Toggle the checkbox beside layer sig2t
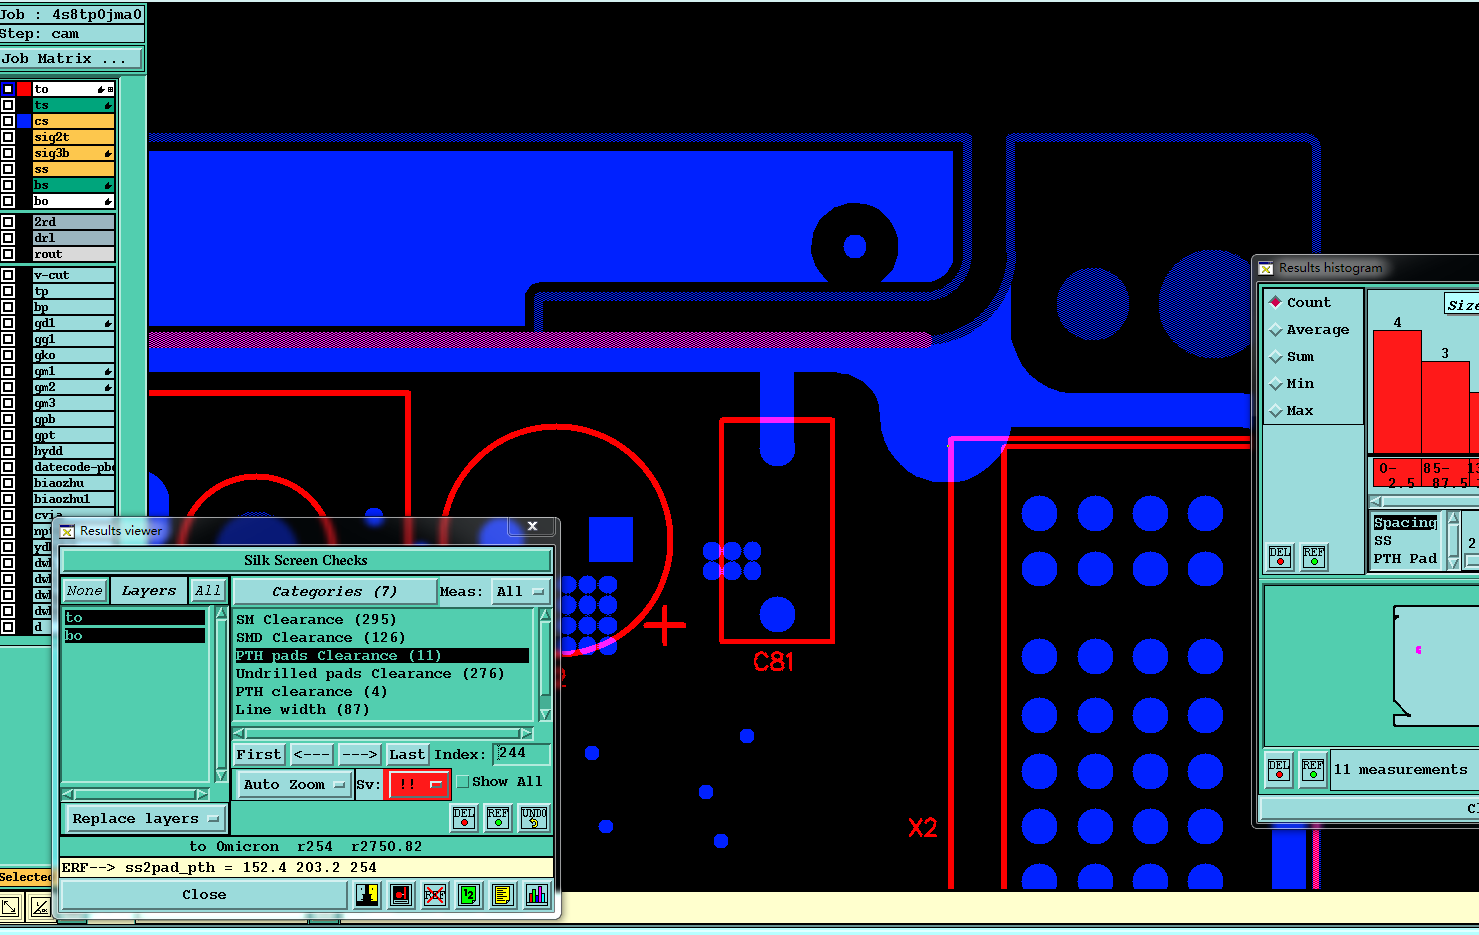1479x935 pixels. pyautogui.click(x=8, y=137)
